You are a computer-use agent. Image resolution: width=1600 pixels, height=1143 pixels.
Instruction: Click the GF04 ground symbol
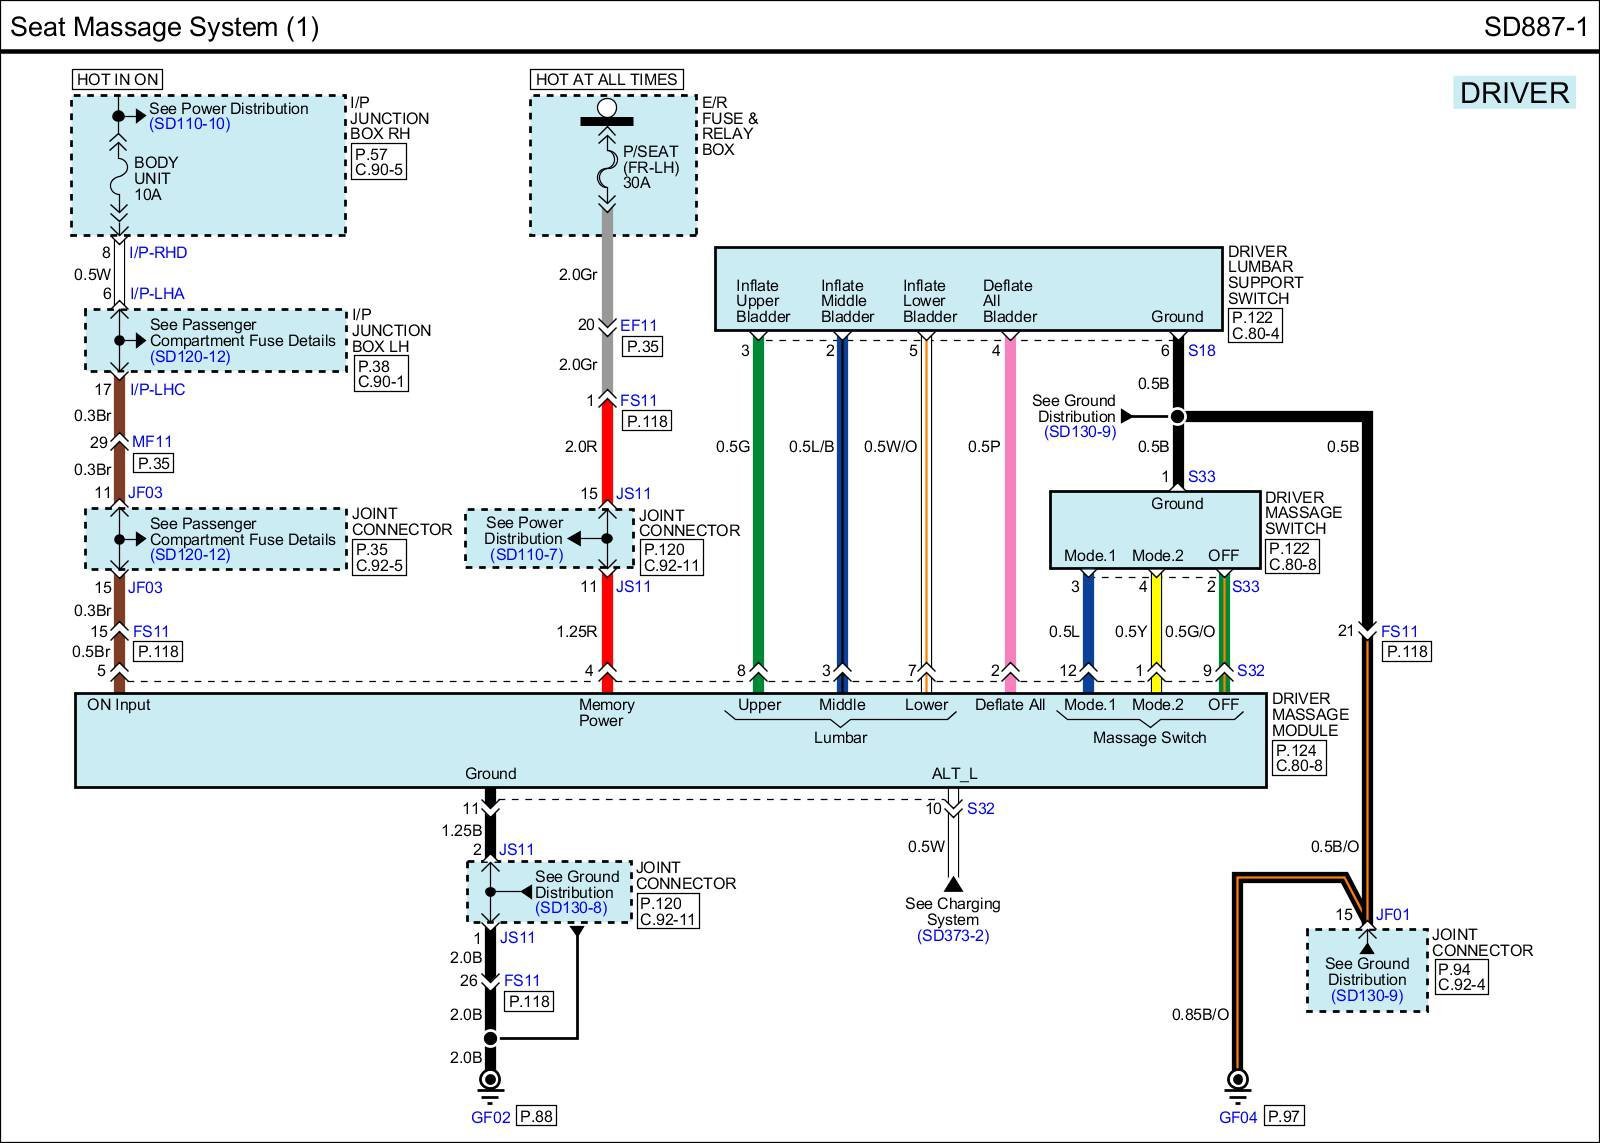pyautogui.click(x=1237, y=1081)
